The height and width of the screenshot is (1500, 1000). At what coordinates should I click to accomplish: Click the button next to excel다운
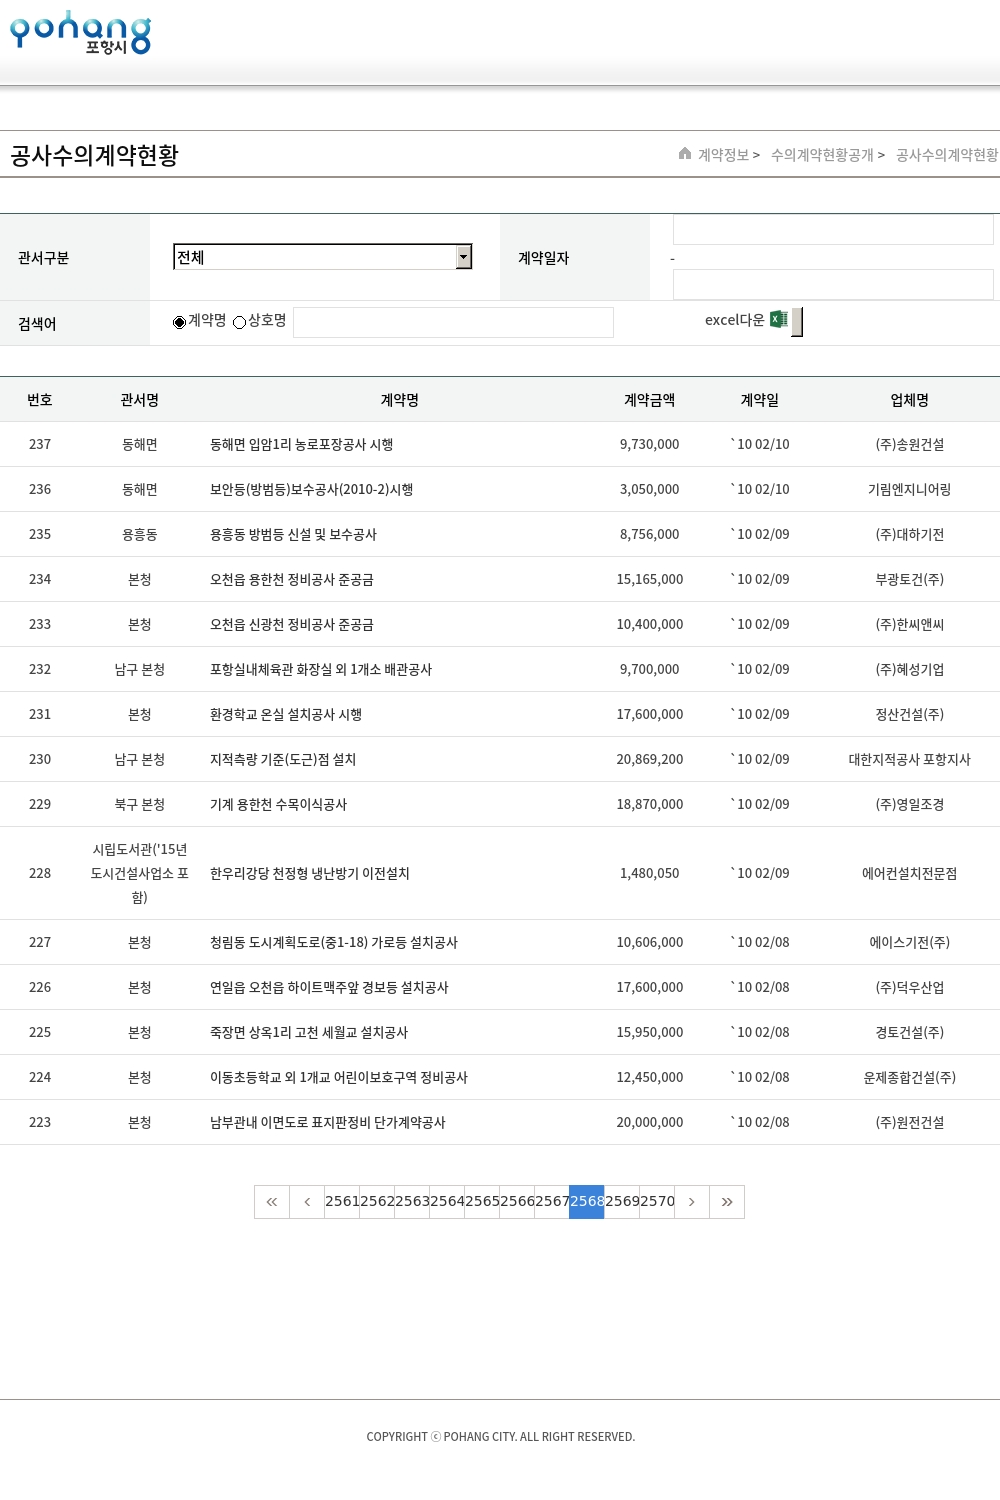point(797,322)
